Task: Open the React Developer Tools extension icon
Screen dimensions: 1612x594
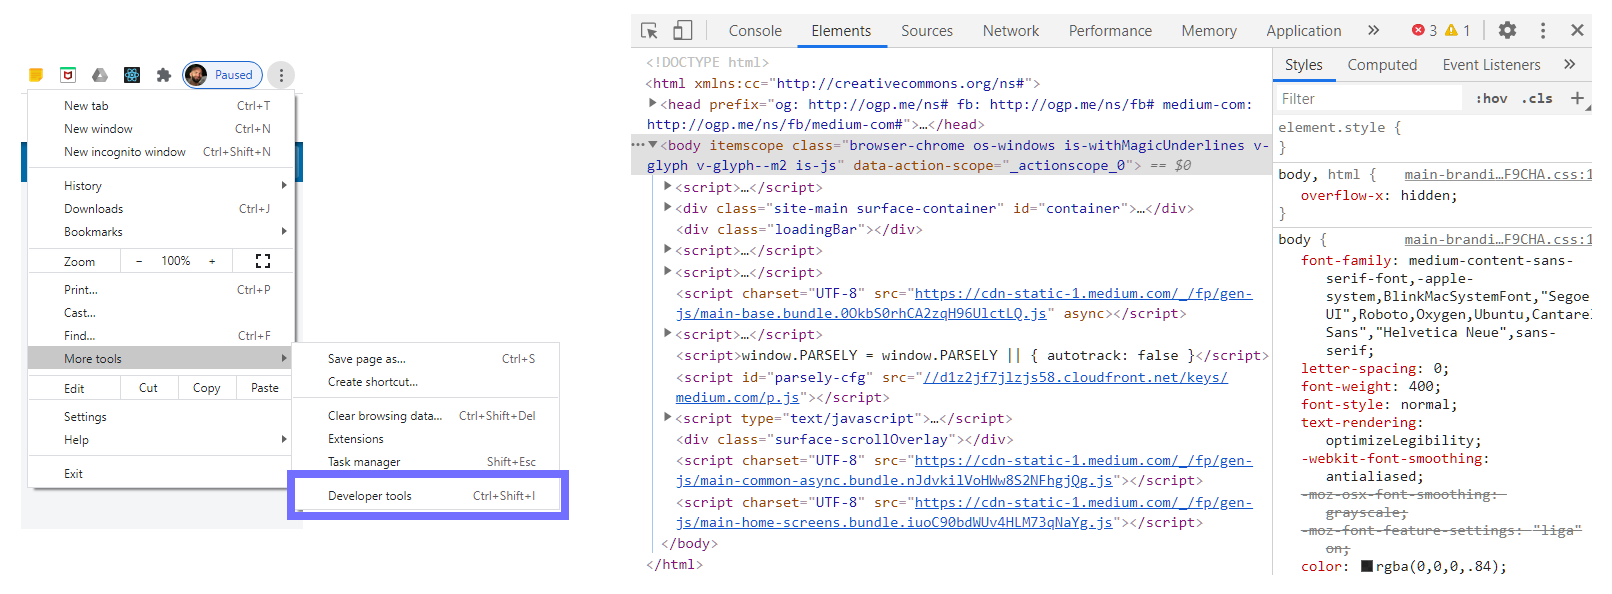Action: pyautogui.click(x=132, y=75)
